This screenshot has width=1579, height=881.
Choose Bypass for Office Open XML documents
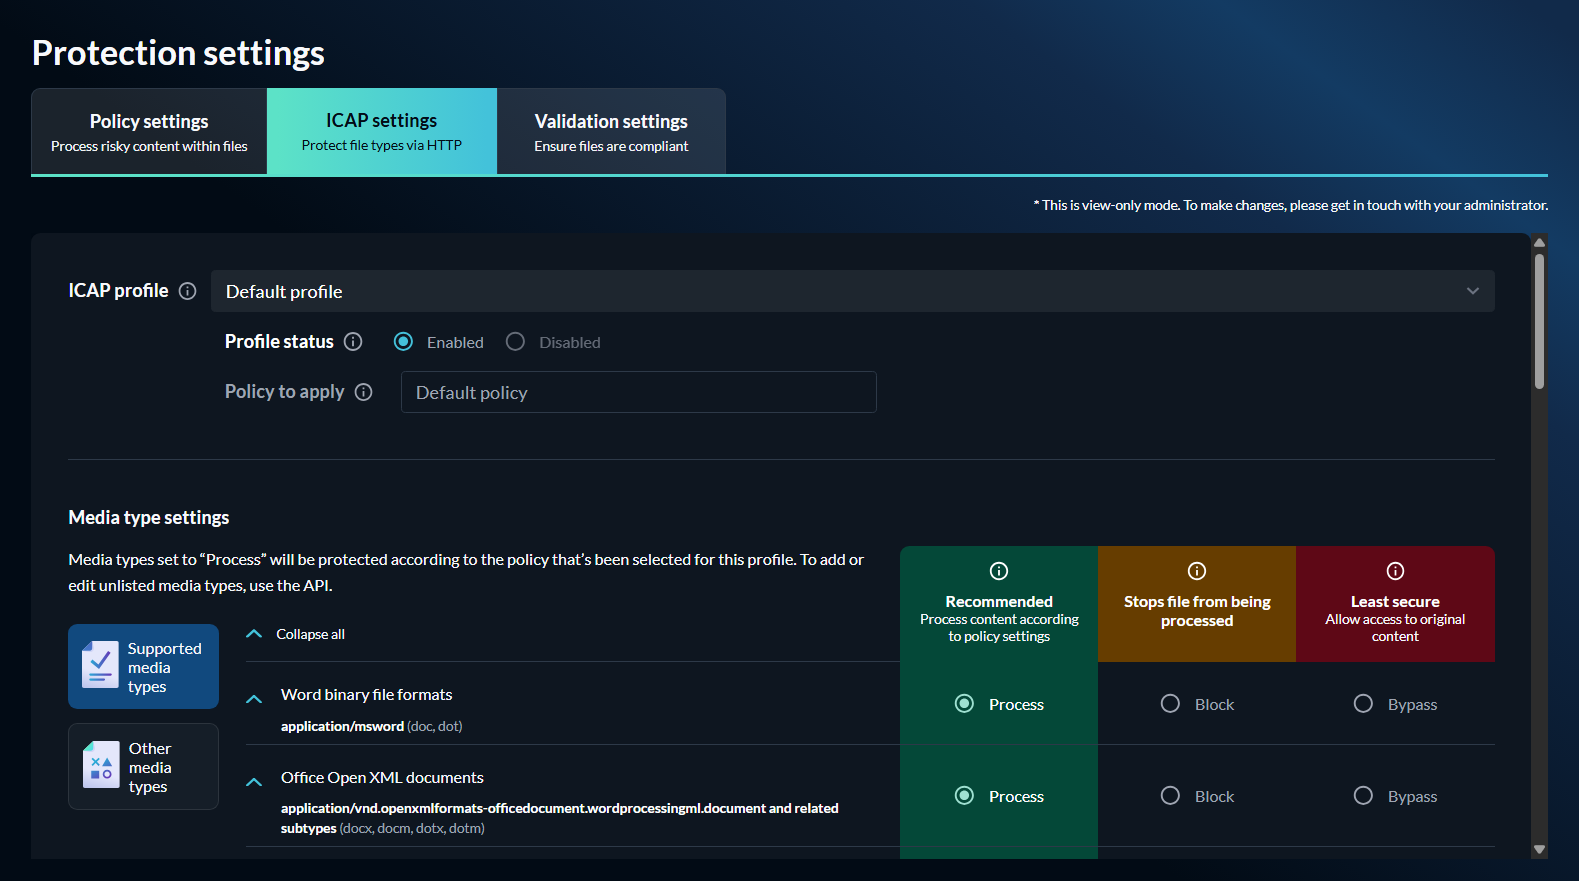click(x=1363, y=796)
